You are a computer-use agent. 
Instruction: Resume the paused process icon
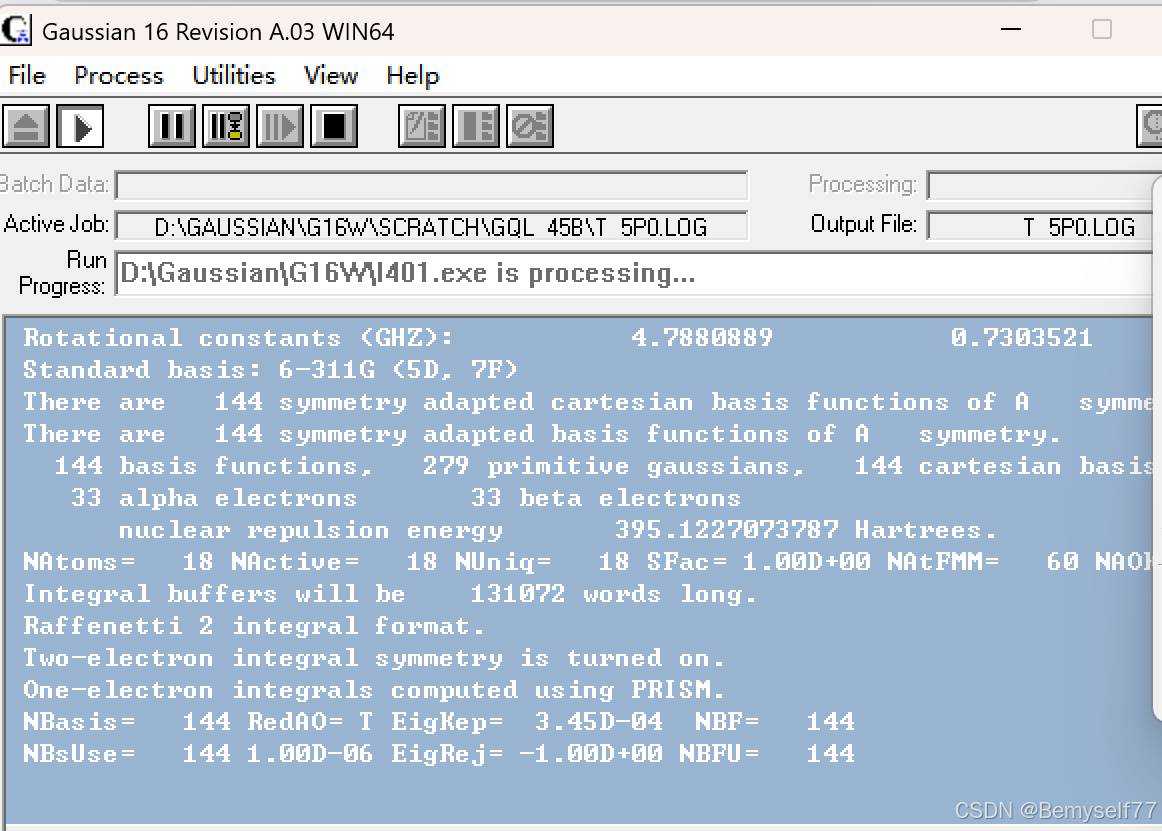click(x=280, y=127)
